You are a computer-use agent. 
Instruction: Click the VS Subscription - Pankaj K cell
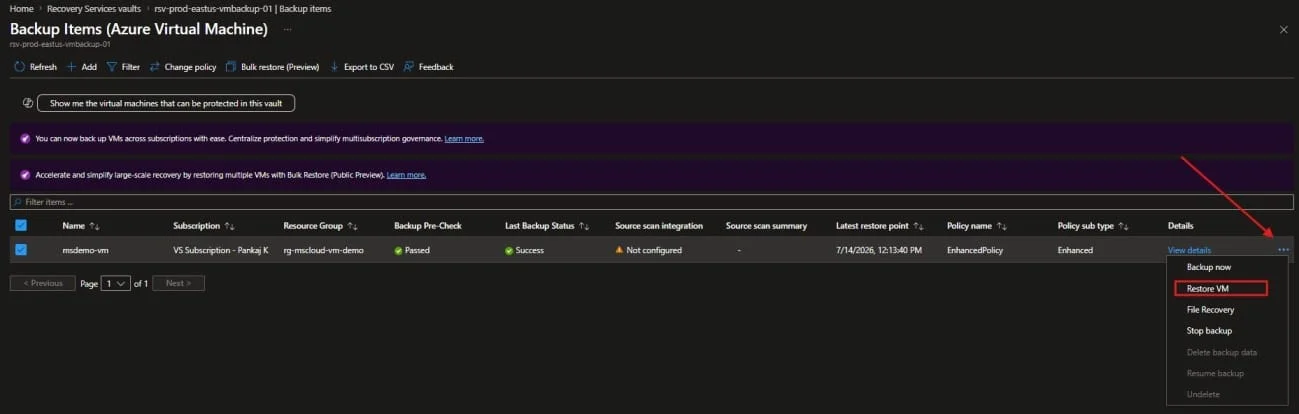(220, 250)
